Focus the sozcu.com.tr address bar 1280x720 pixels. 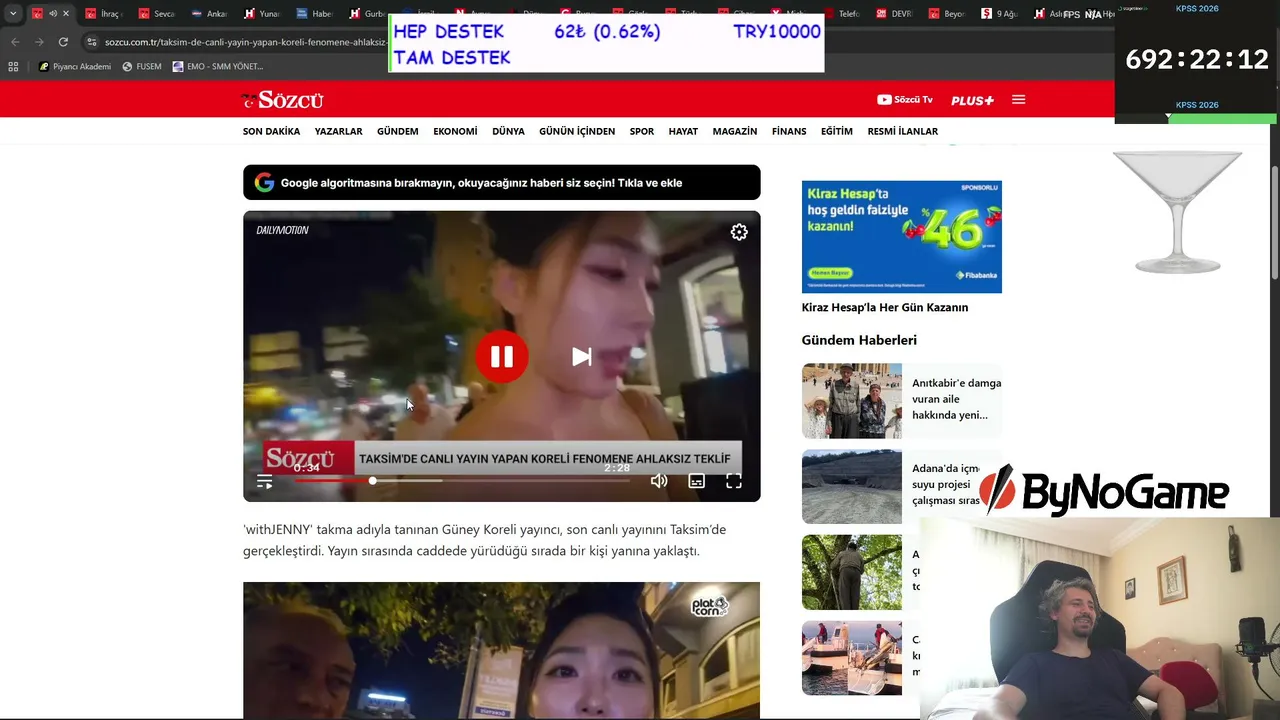[x=245, y=42]
